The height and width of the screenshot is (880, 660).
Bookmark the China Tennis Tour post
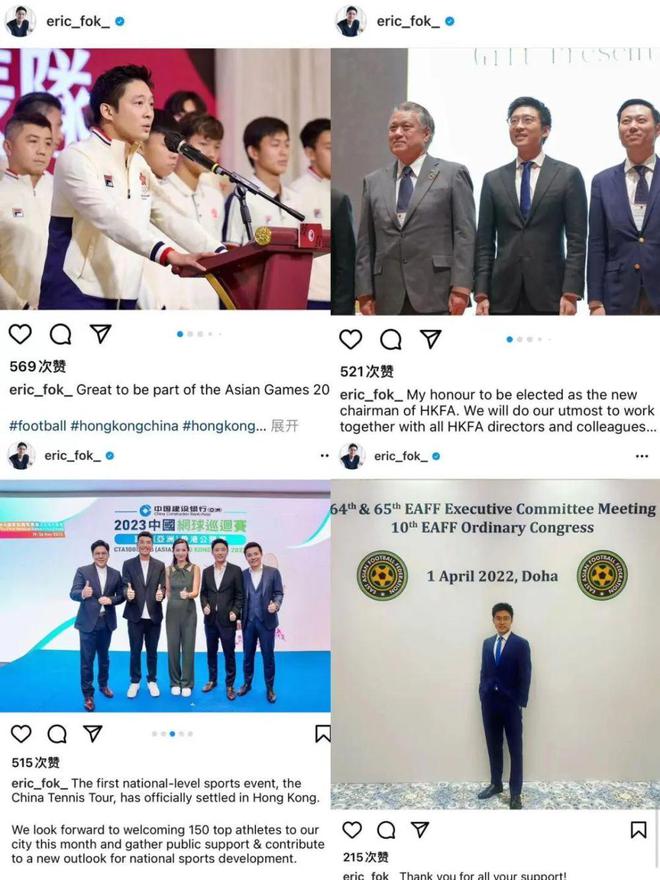pyautogui.click(x=323, y=734)
